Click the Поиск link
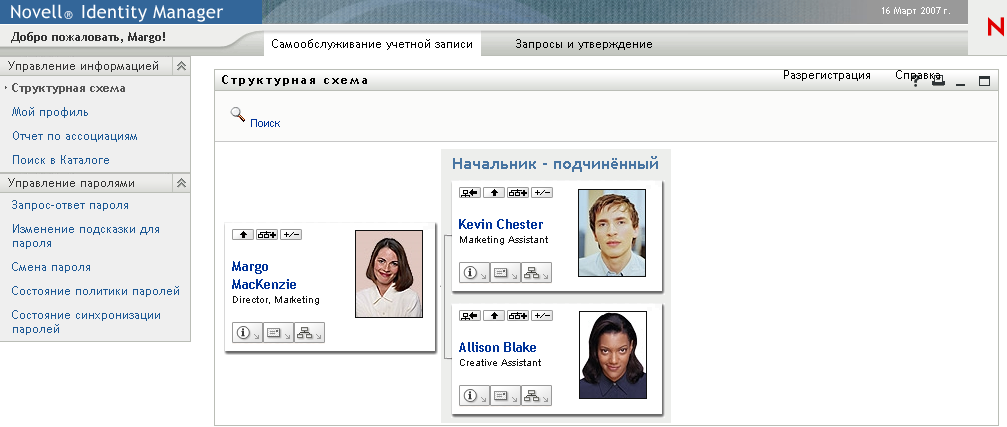Screen dimensions: 1007x427 click(265, 123)
